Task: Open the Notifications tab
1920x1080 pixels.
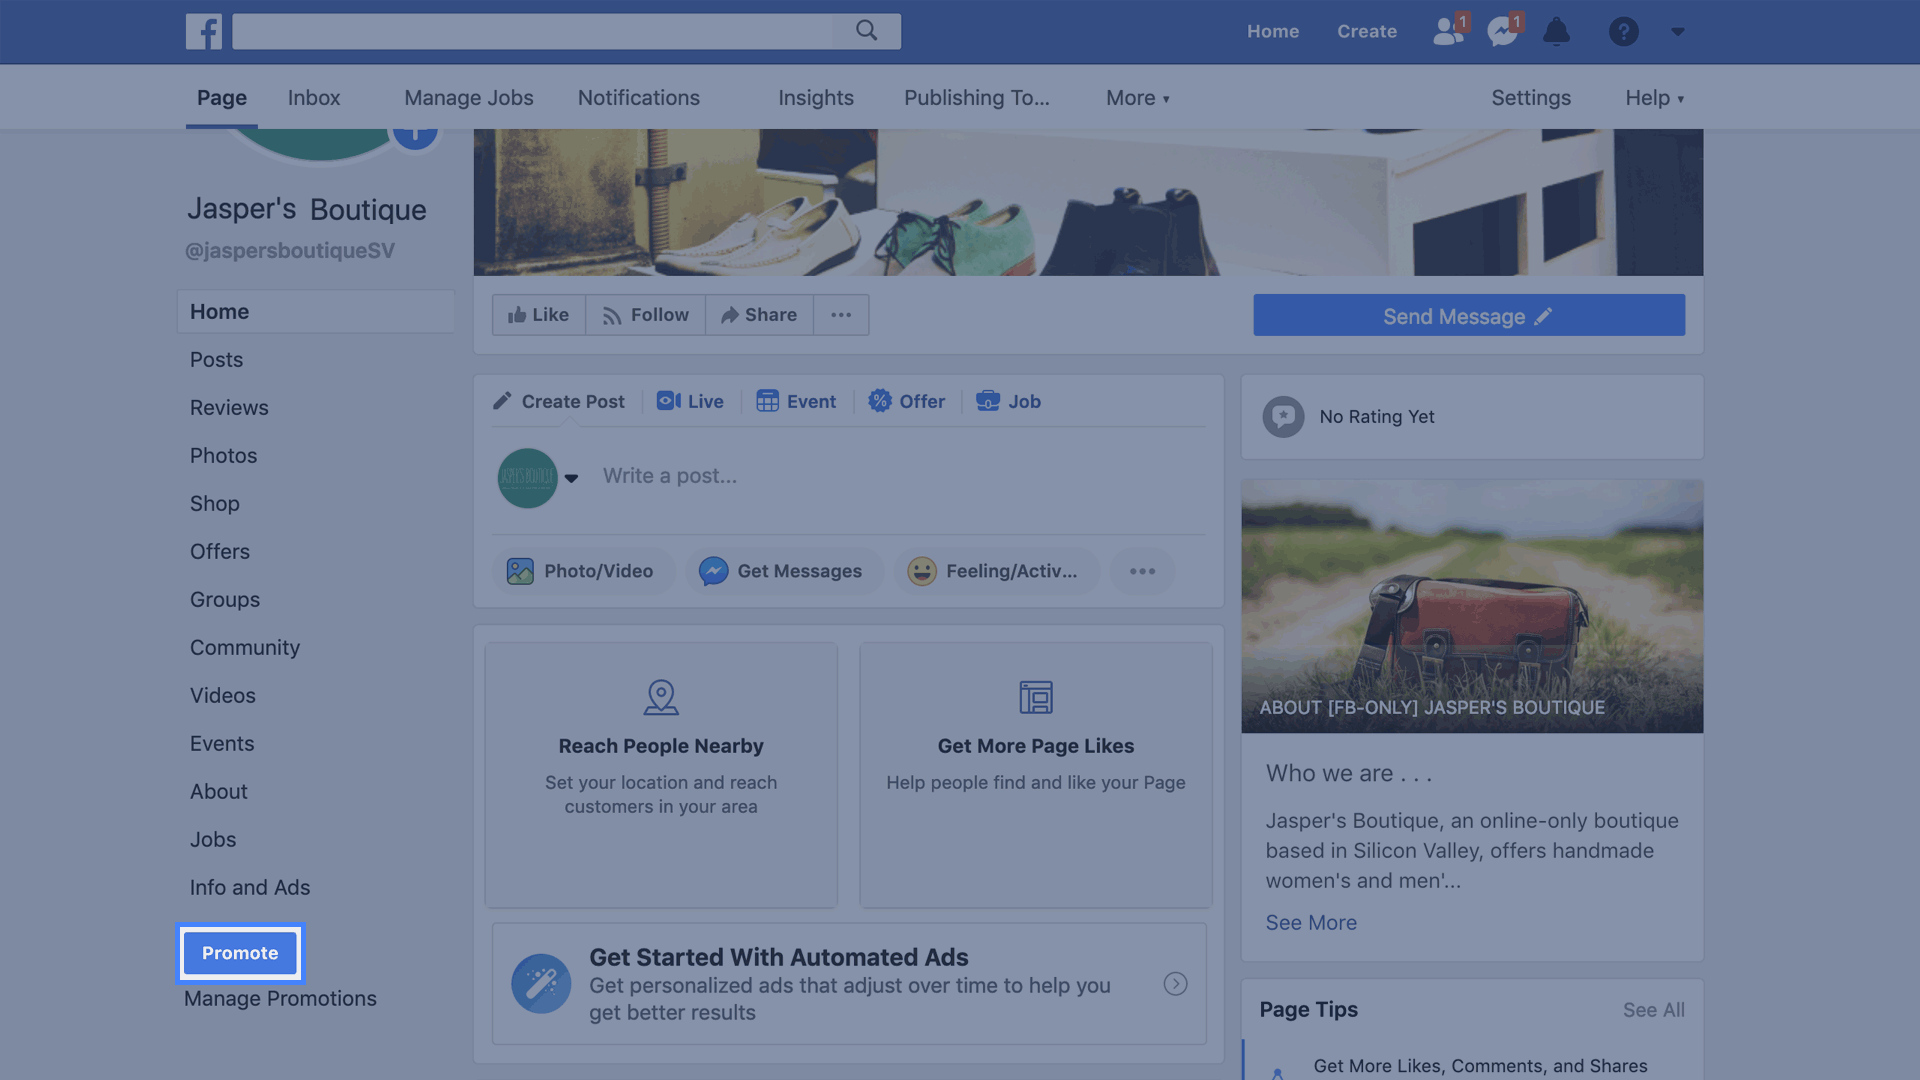Action: click(639, 98)
